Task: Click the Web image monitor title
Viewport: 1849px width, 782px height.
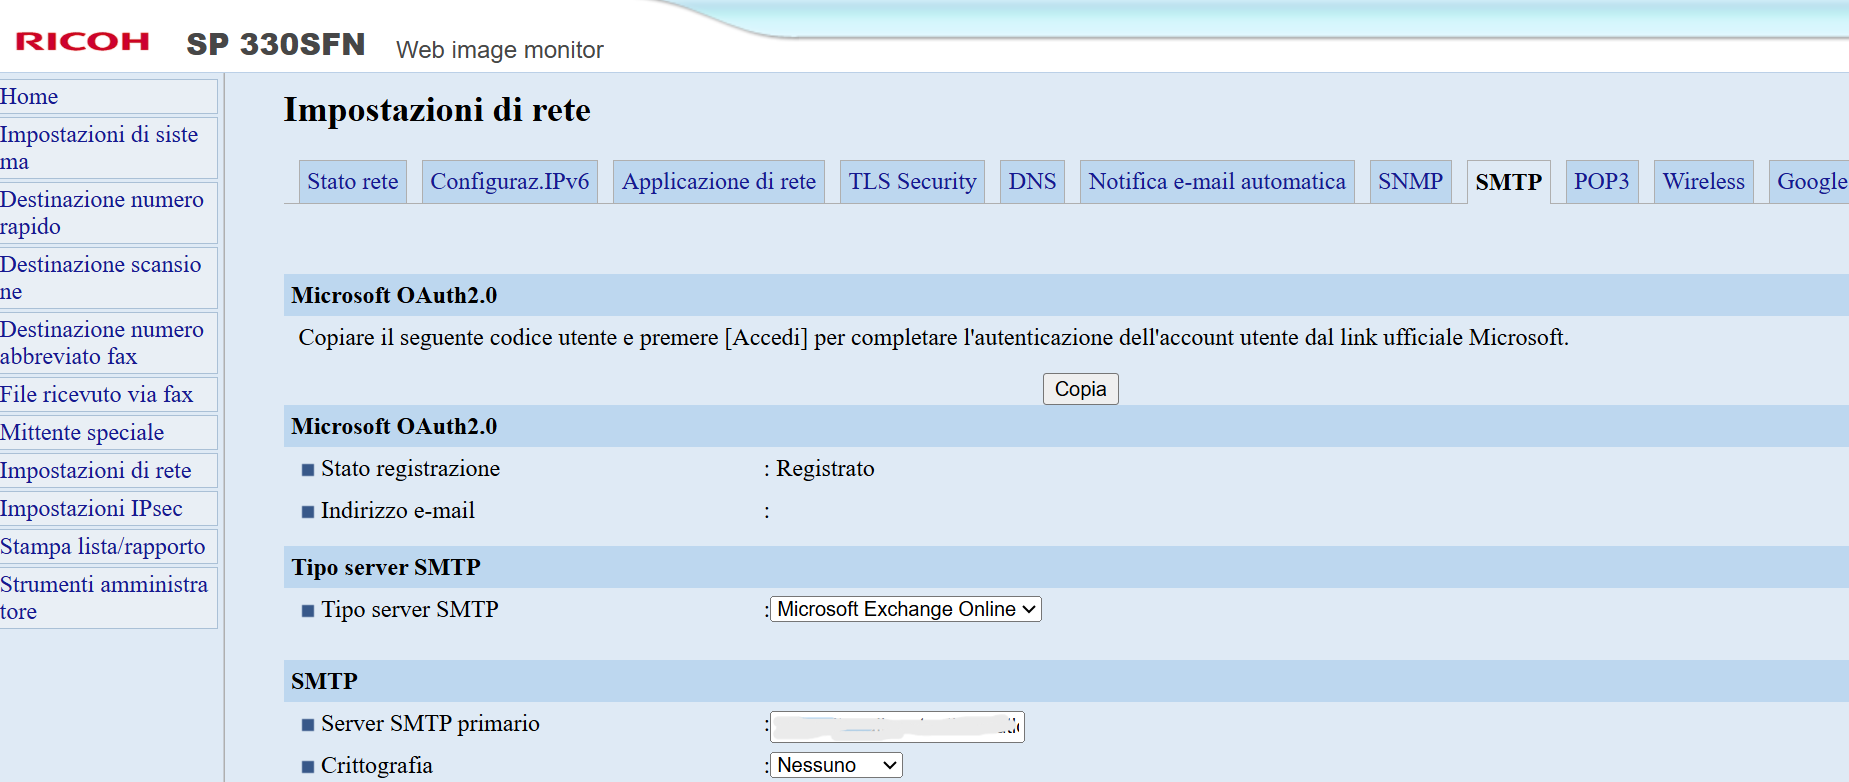Action: [x=500, y=50]
